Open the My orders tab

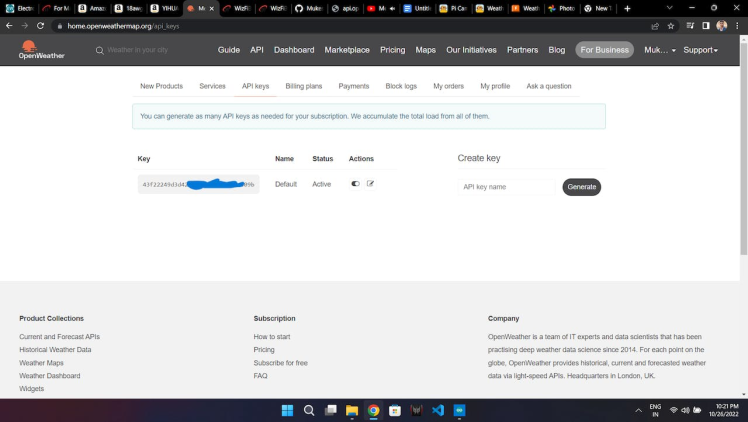(448, 86)
